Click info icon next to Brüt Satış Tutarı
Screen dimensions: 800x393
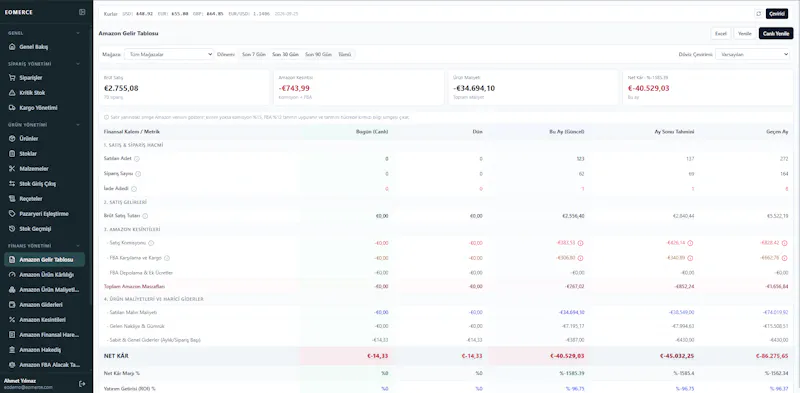145,216
